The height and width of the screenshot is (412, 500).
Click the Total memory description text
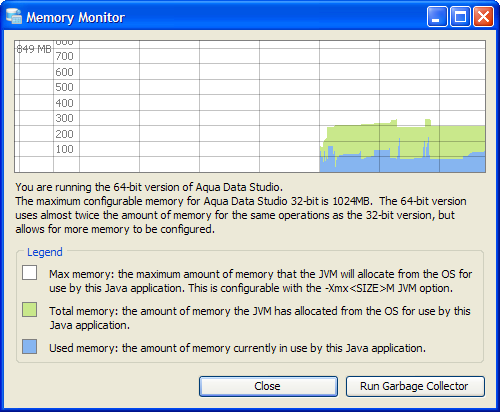coord(260,318)
